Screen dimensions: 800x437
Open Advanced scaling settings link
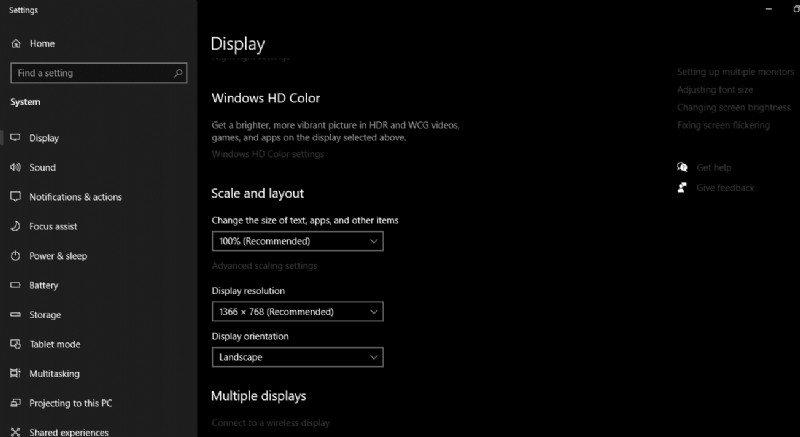[x=264, y=266]
